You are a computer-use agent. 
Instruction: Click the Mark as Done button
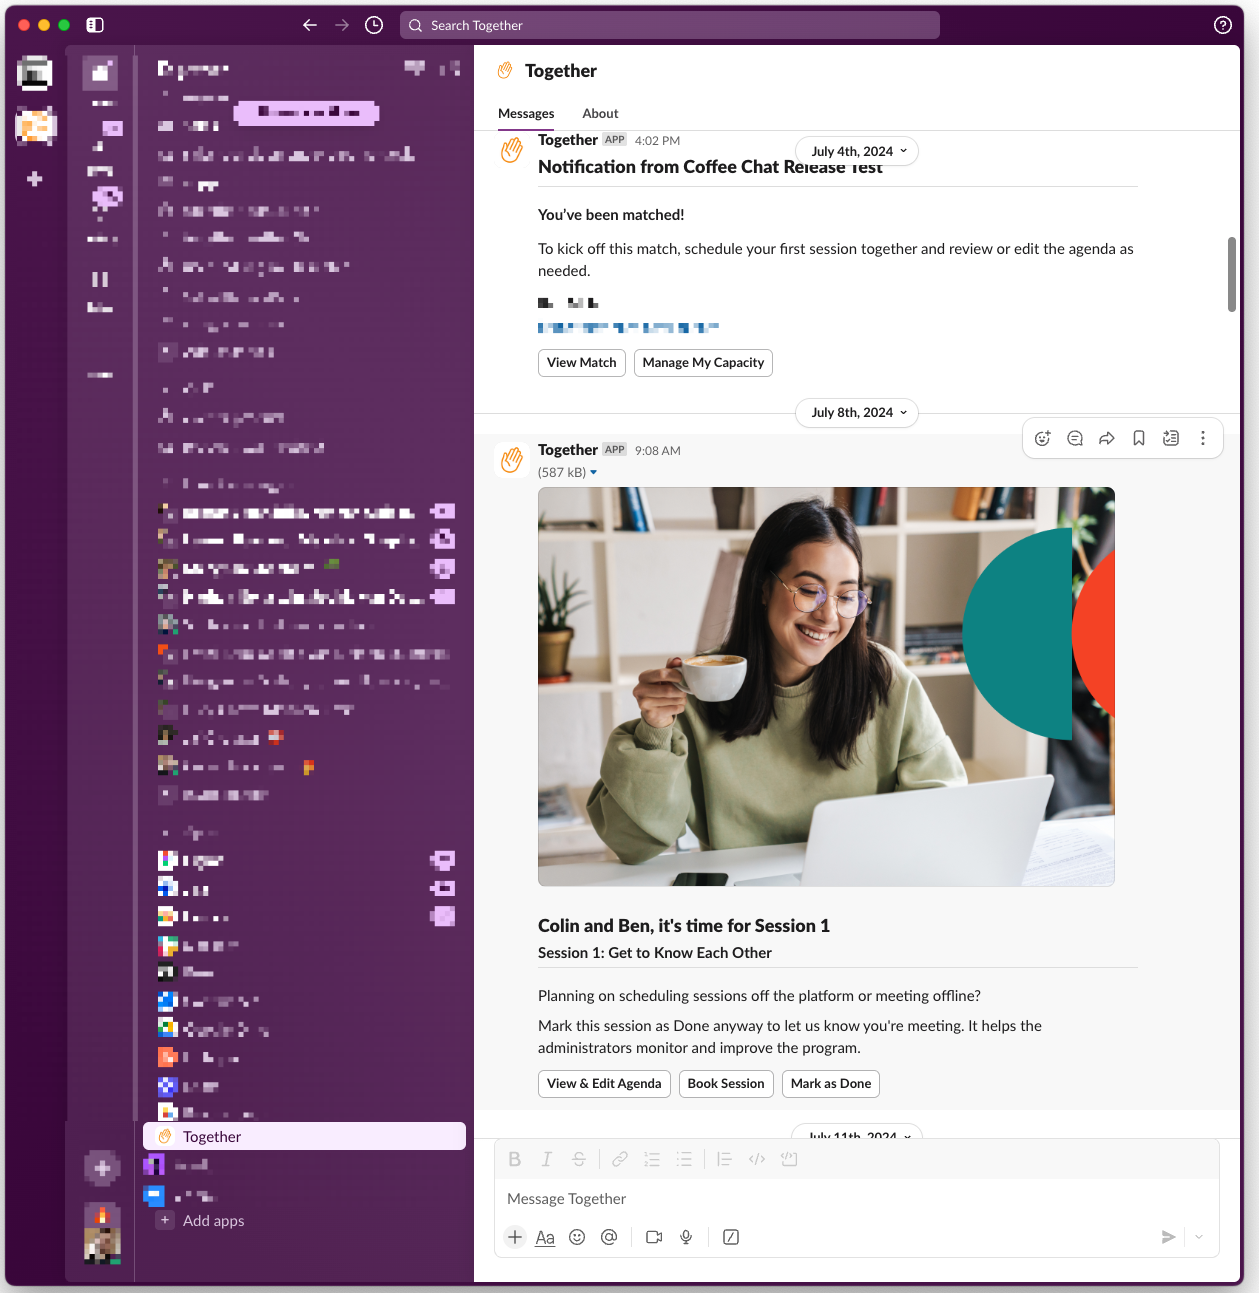[831, 1083]
